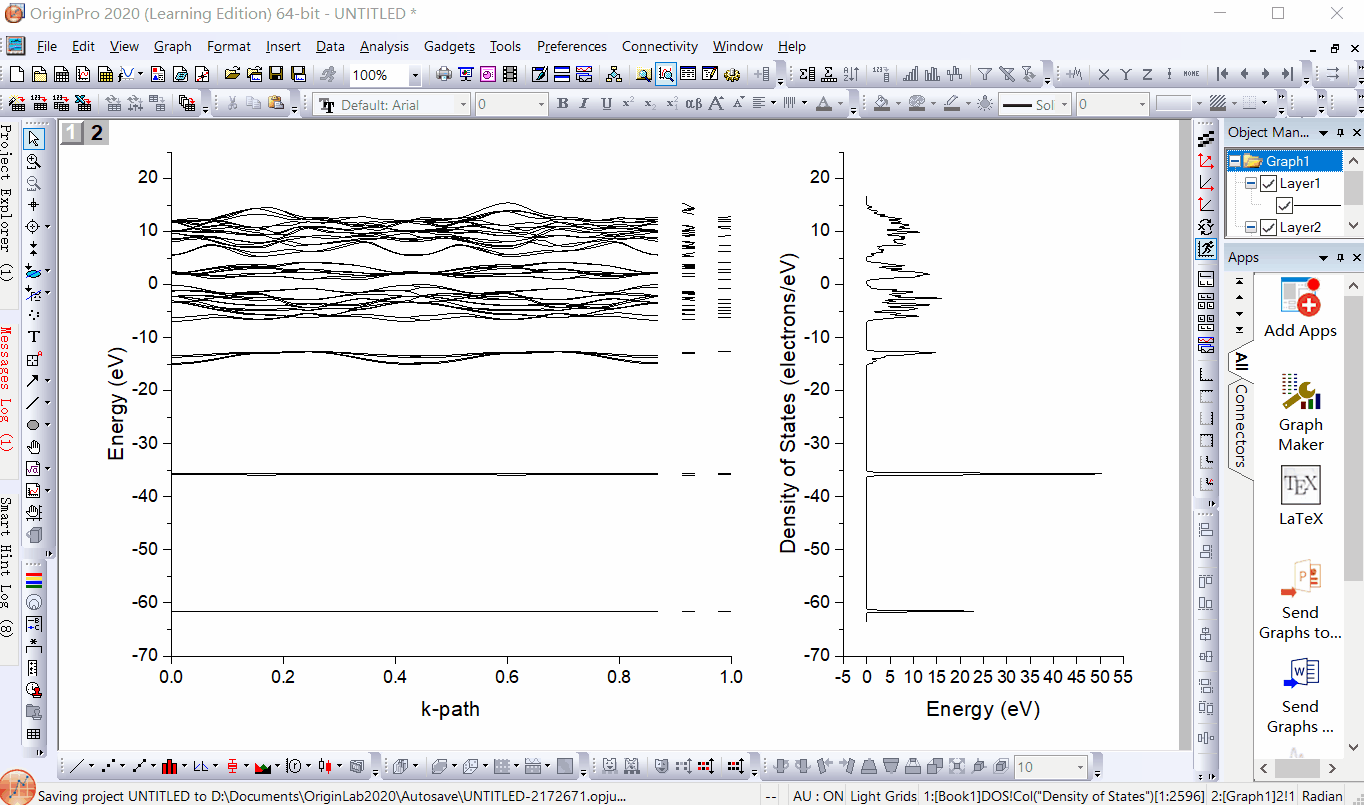Open the Project Explorer side panel
Screen dimensions: 1364x805
[x=6, y=201]
